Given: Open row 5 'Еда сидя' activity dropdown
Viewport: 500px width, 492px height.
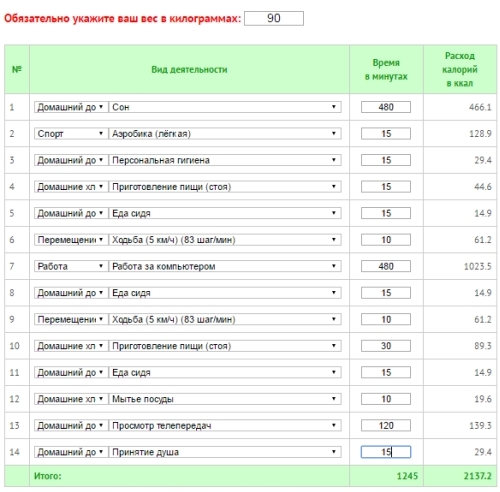Looking at the screenshot, I should tap(225, 213).
